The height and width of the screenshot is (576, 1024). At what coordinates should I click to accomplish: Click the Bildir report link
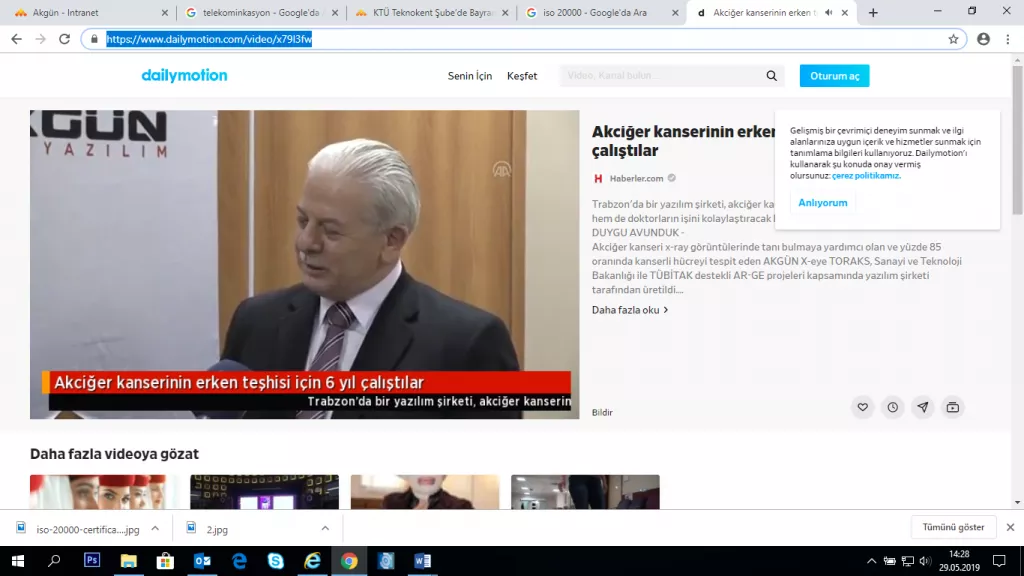click(602, 412)
